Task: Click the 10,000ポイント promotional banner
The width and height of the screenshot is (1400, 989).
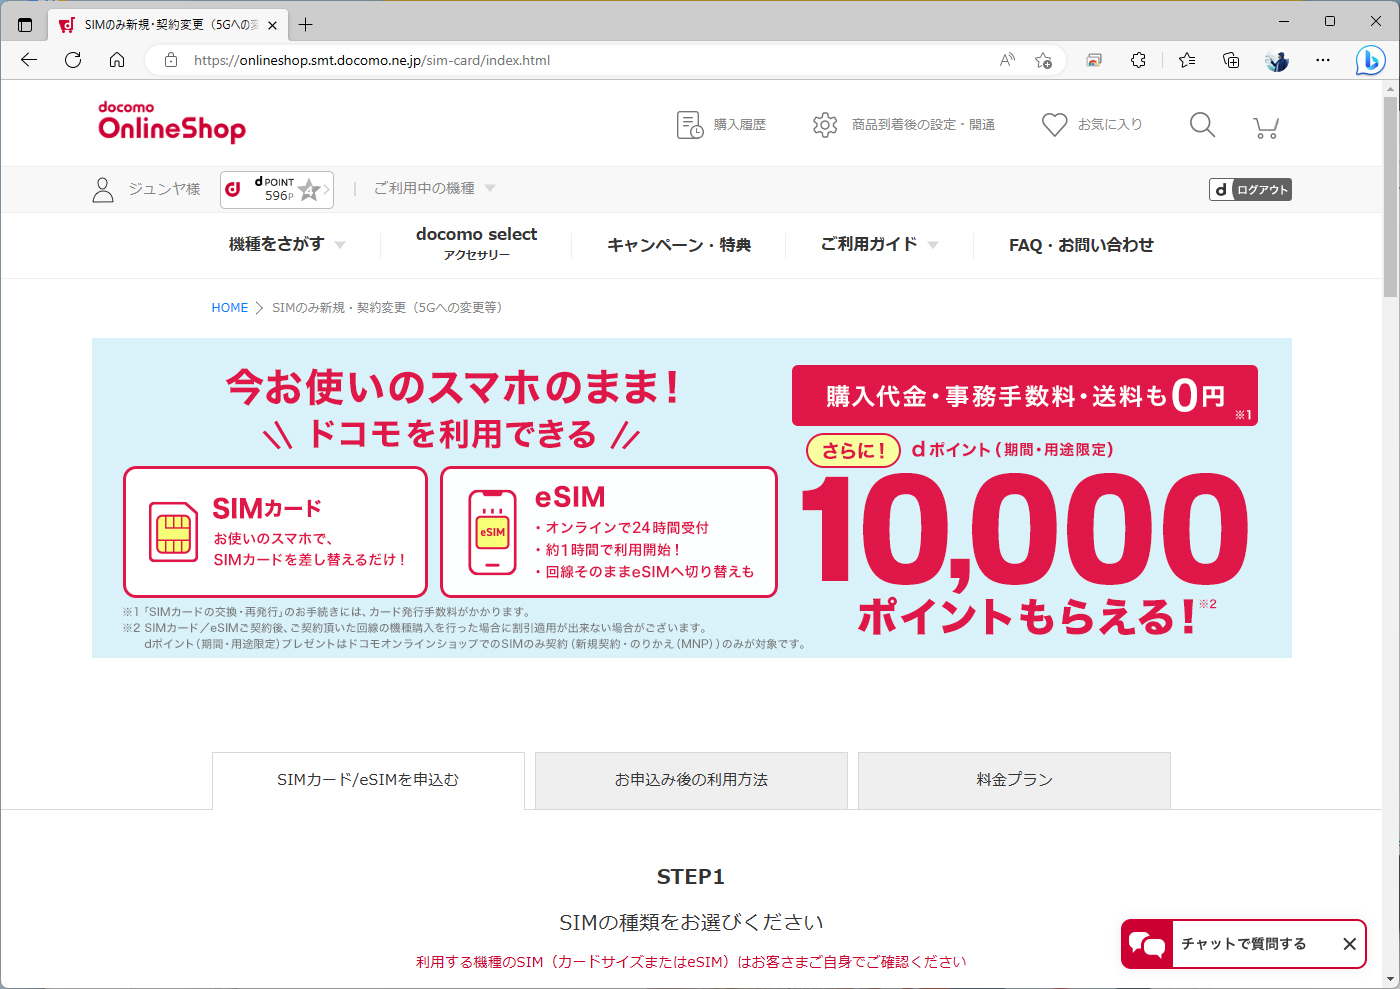Action: coord(1025,555)
